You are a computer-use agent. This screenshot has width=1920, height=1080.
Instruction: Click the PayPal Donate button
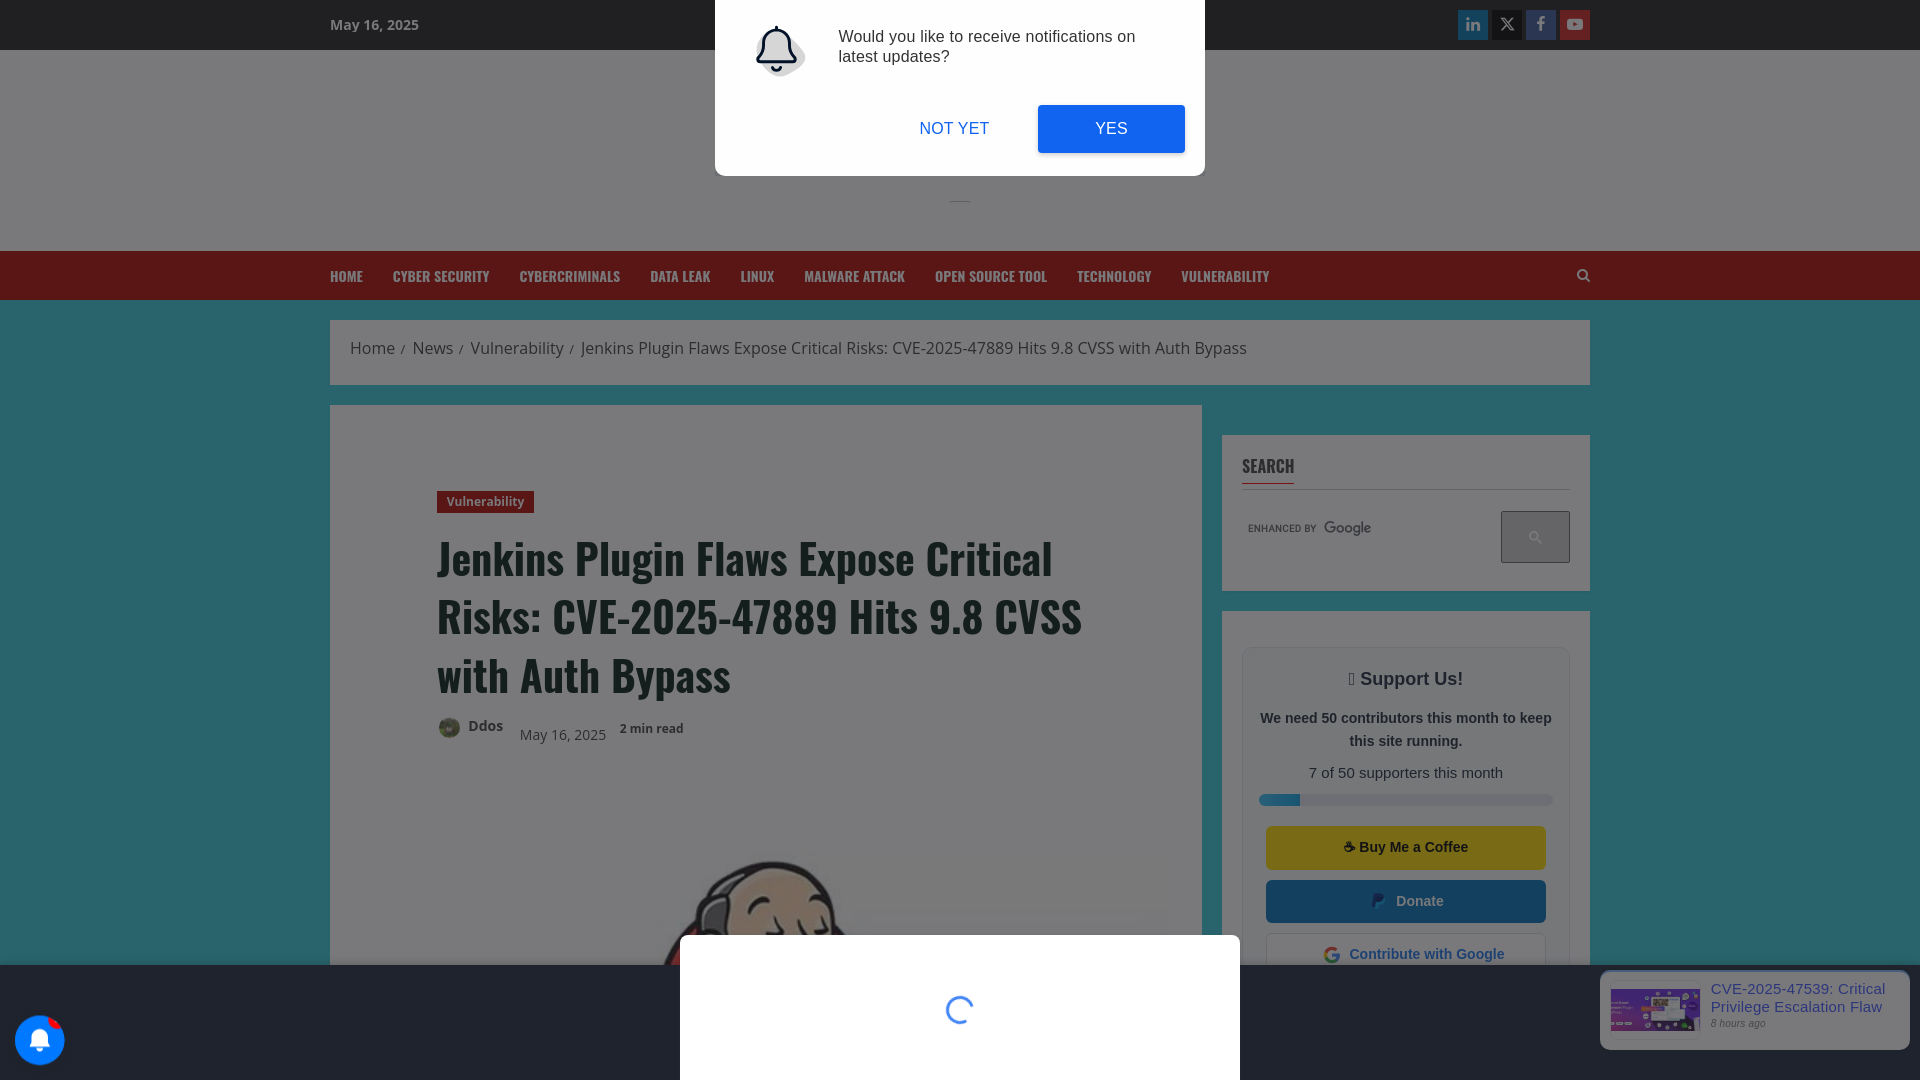[x=1405, y=901]
